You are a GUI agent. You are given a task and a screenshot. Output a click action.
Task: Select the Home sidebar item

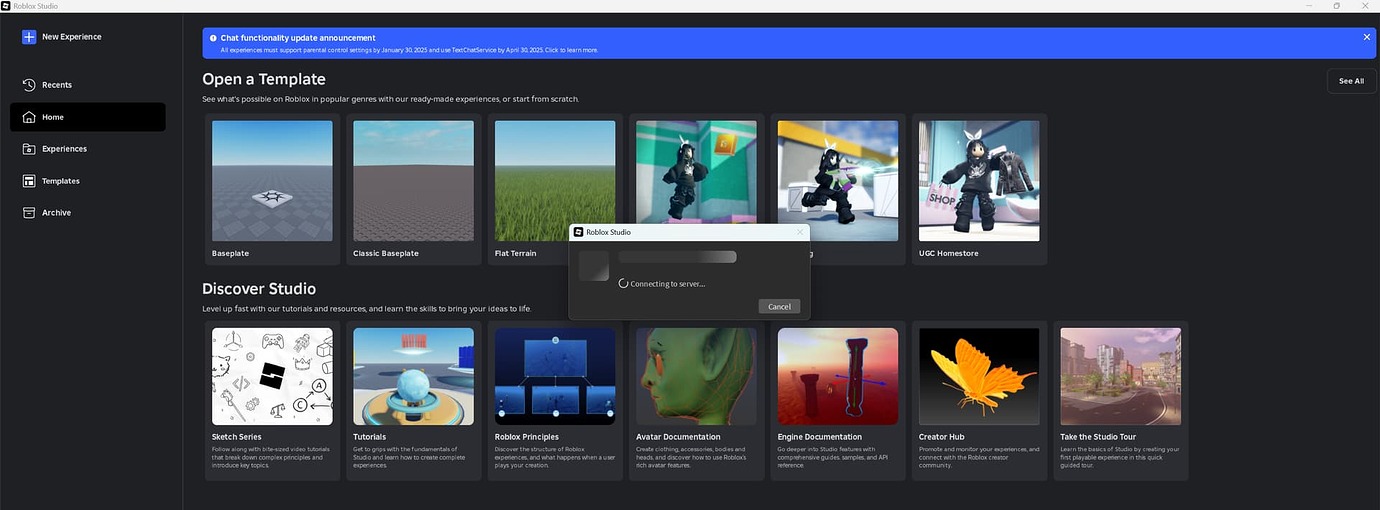click(x=88, y=117)
